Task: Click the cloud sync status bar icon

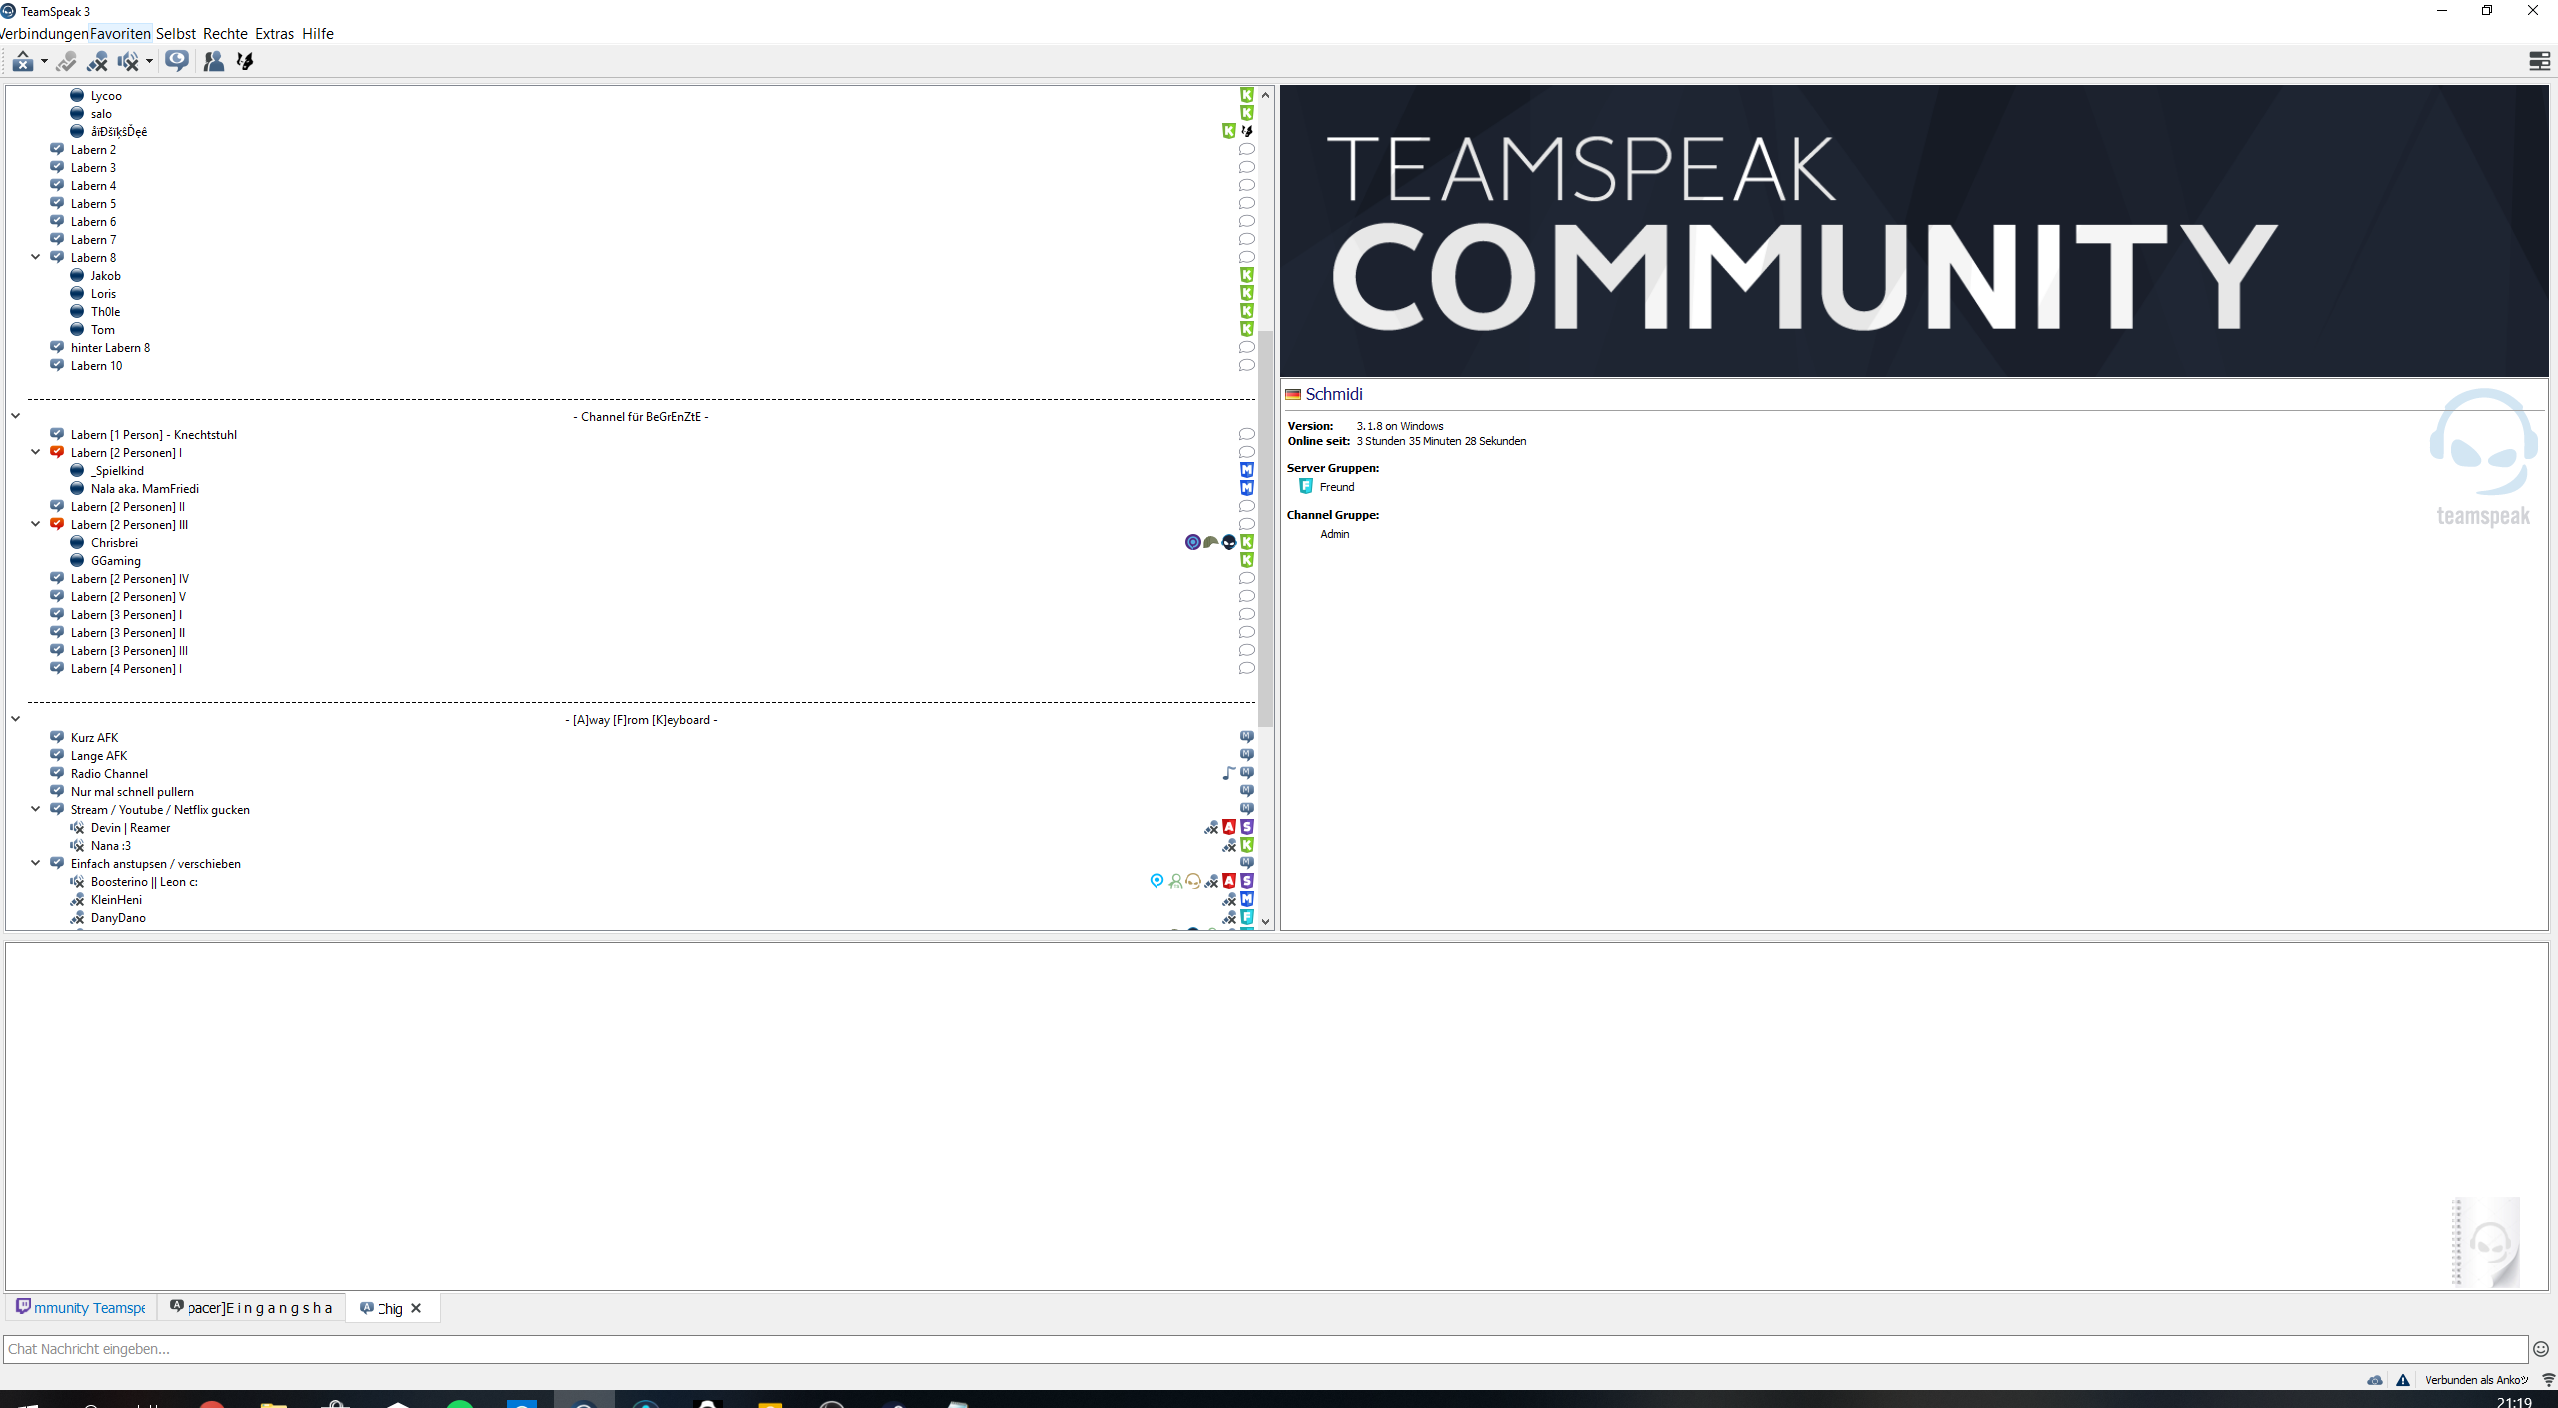Action: 2375,1380
